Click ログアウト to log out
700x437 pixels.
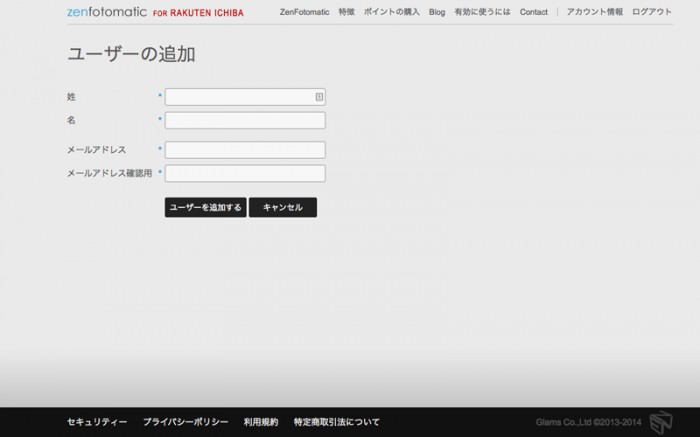652,12
